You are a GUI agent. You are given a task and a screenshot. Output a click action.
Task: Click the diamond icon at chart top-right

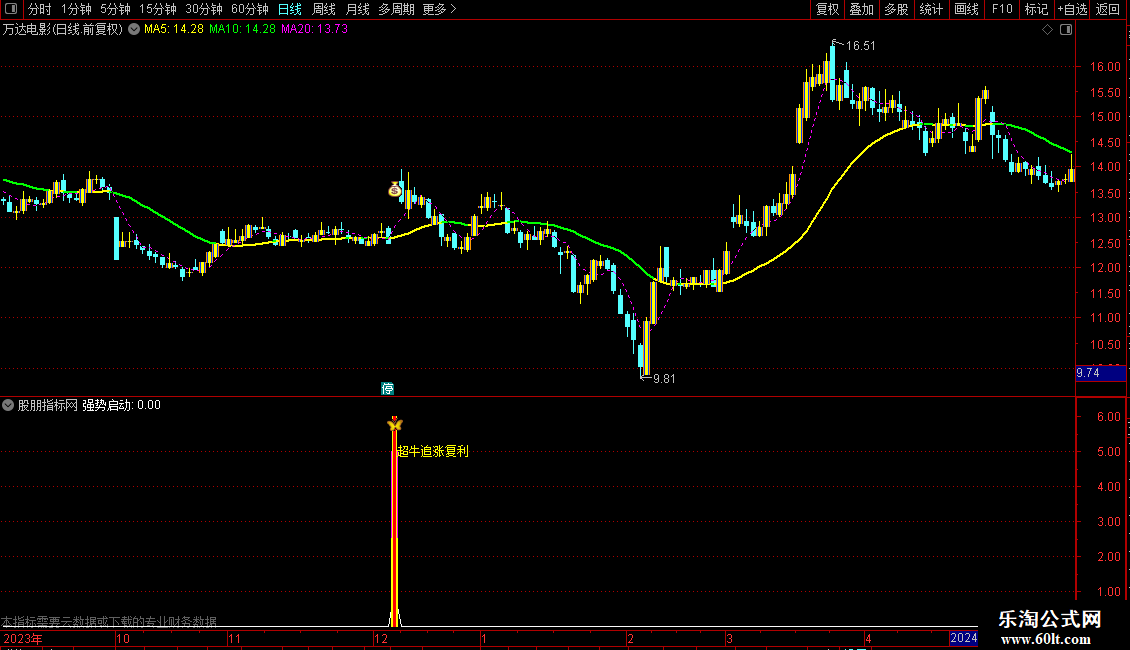pyautogui.click(x=1047, y=29)
